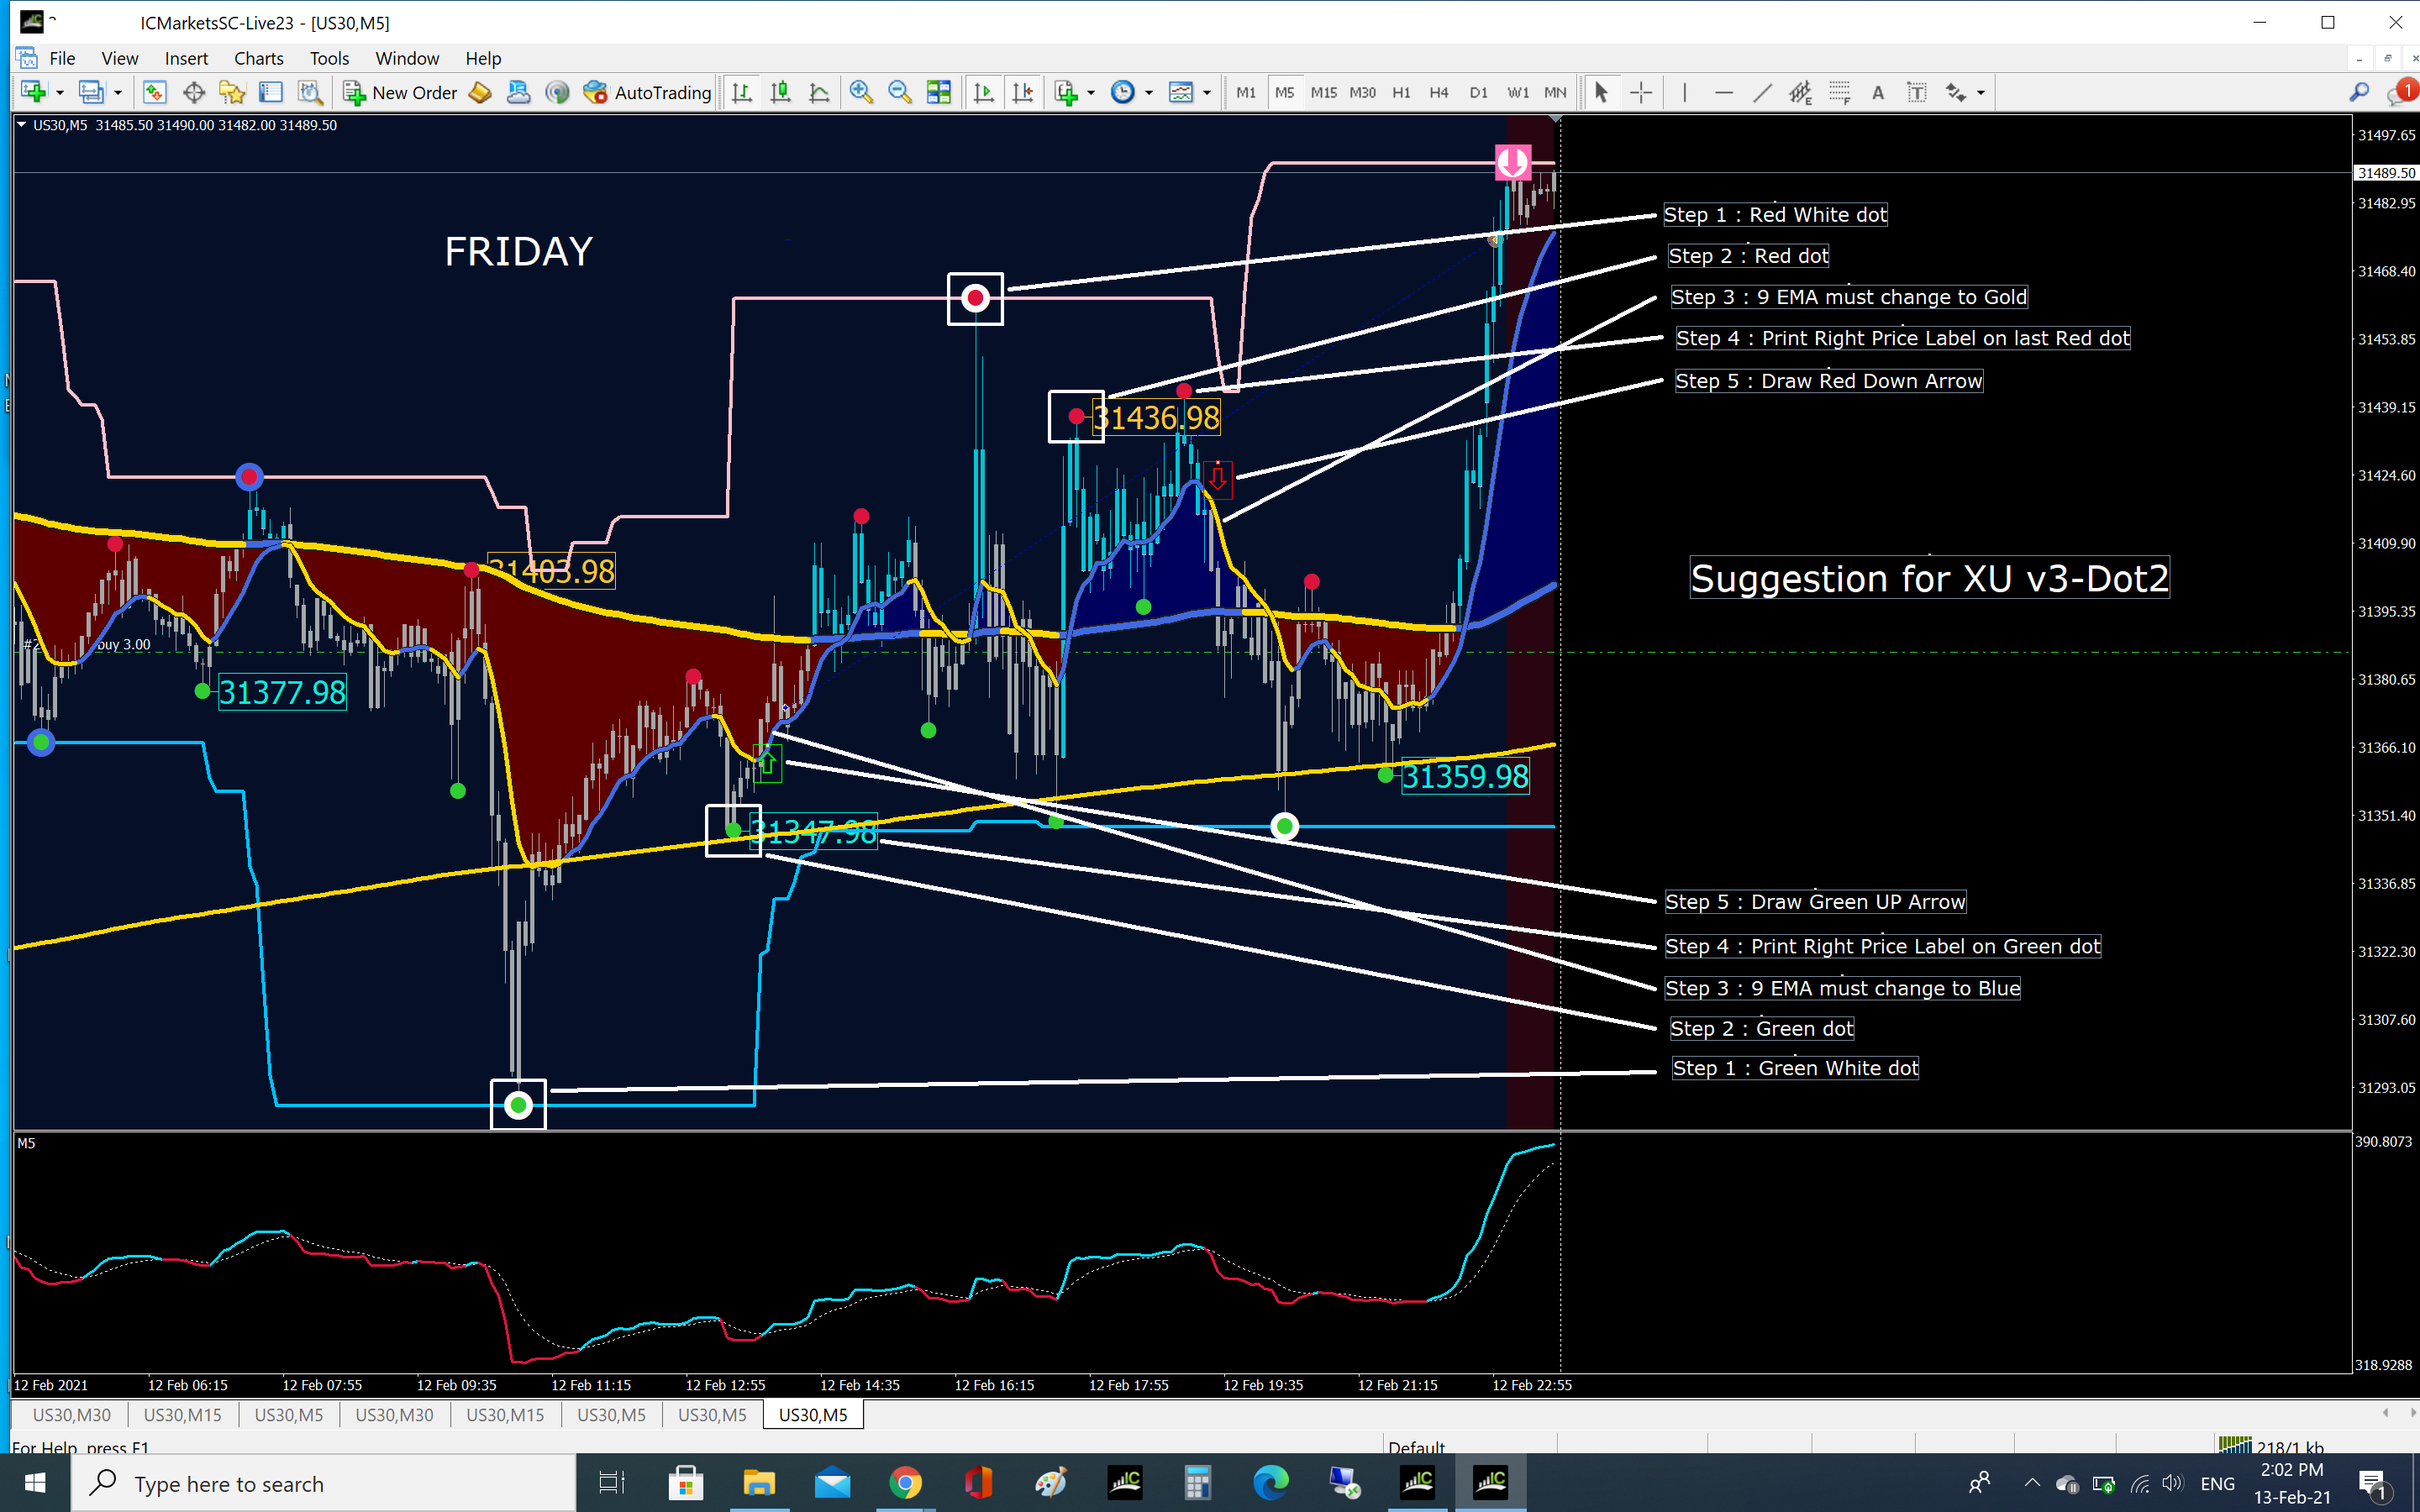Click the Zoom In magnifier icon
The image size is (2420, 1512).
[860, 93]
